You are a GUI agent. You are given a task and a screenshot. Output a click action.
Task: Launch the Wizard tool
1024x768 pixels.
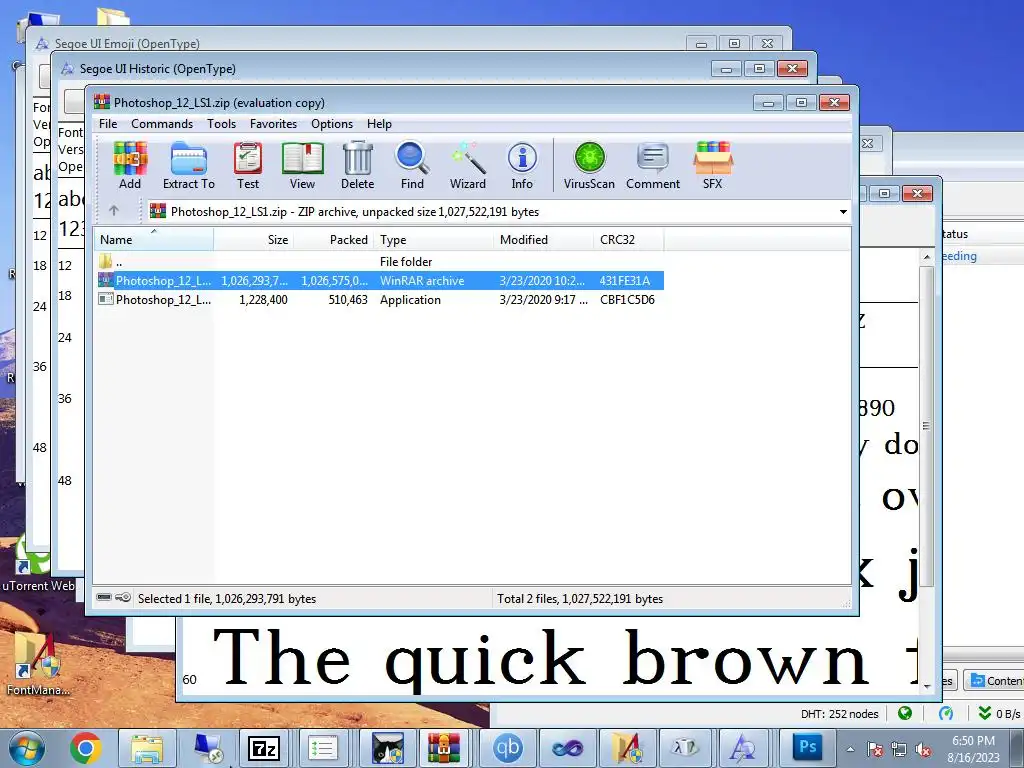(x=468, y=165)
